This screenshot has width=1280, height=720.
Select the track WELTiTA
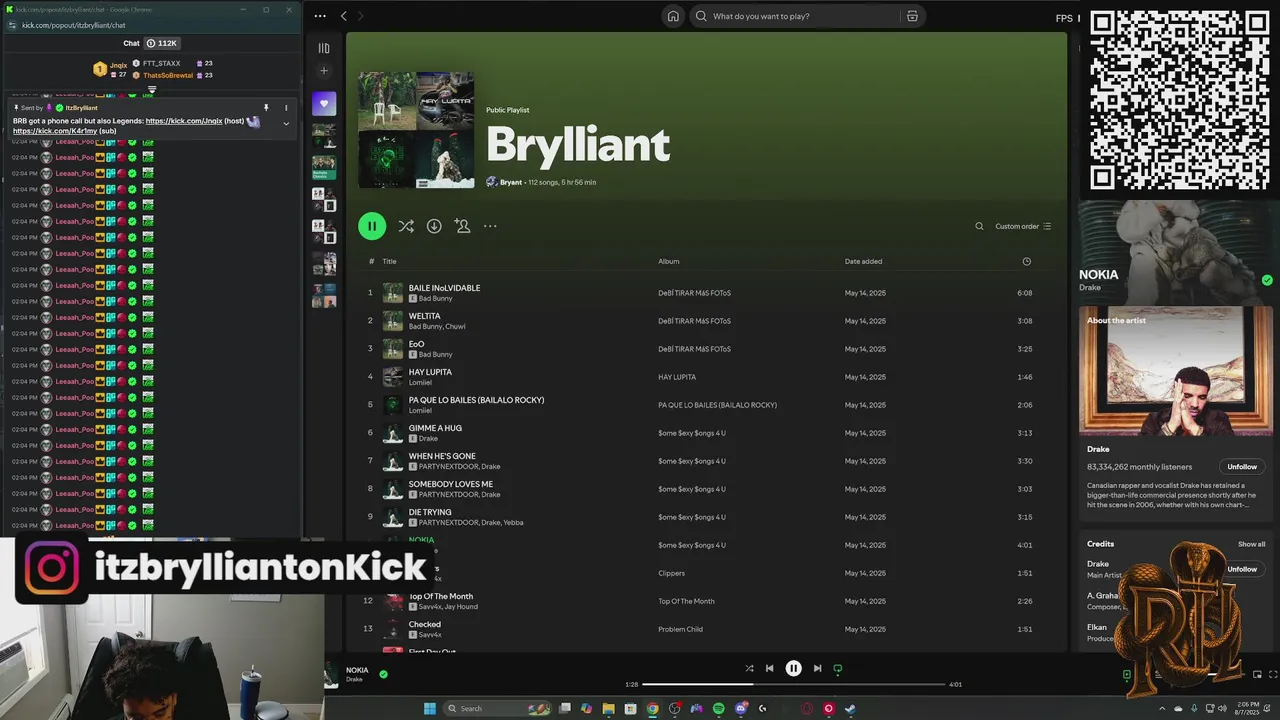tap(424, 316)
